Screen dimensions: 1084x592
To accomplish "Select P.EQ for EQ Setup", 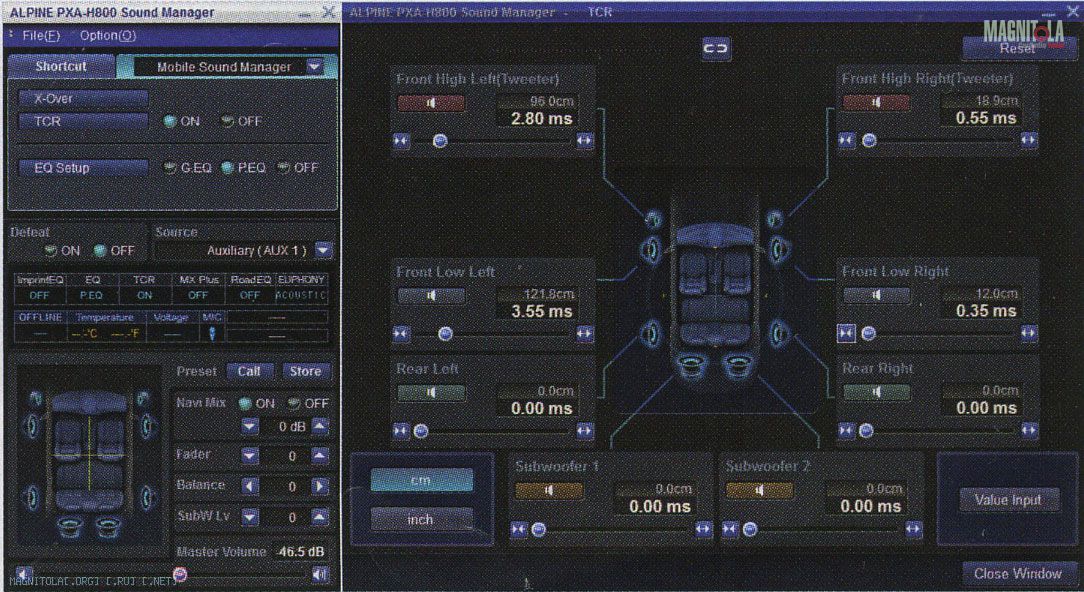I will pos(227,168).
